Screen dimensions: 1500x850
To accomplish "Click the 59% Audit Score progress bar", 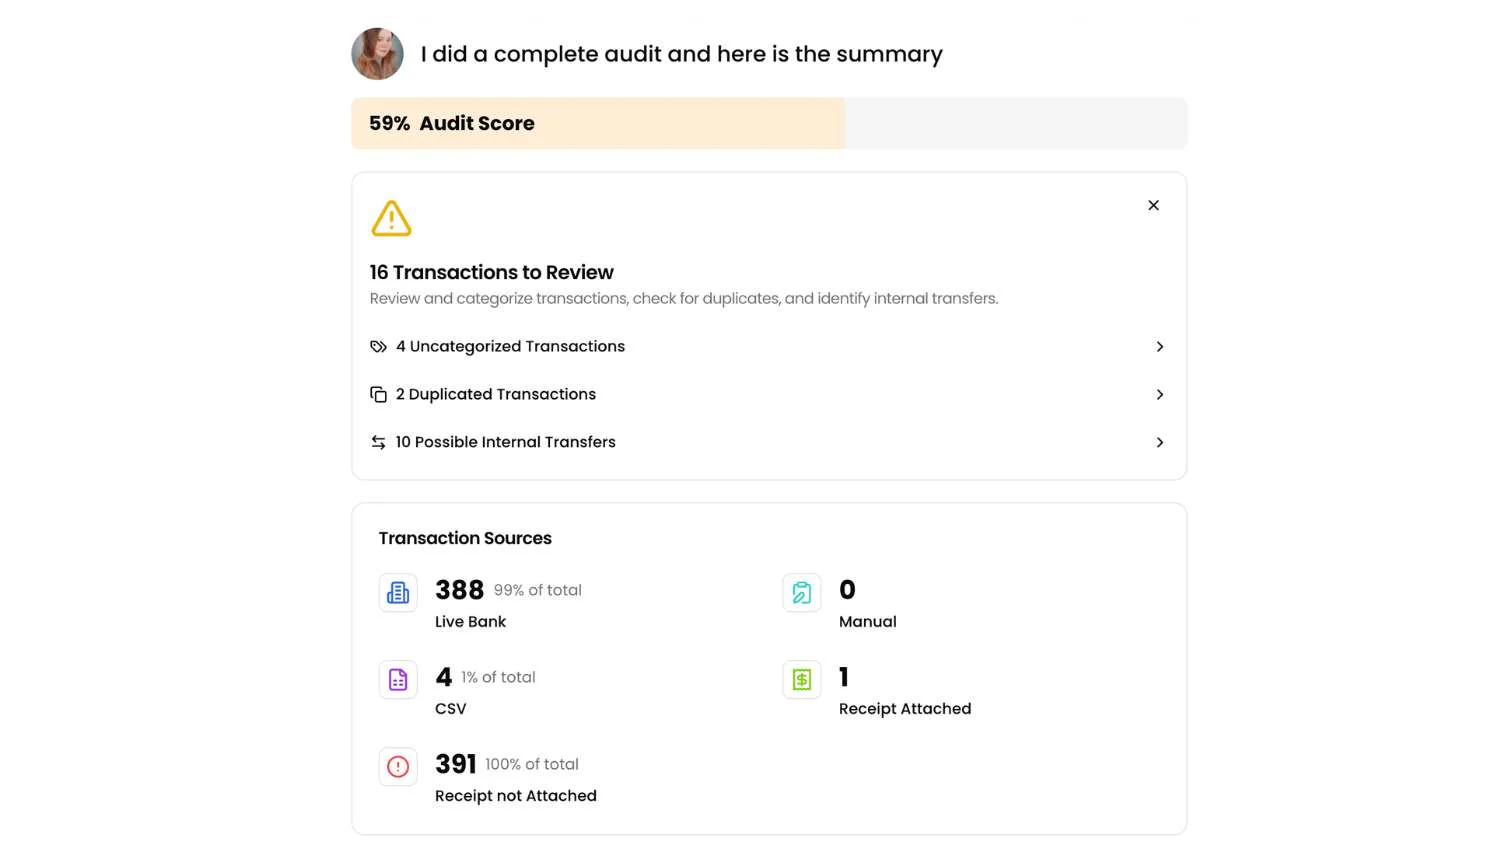I will (768, 124).
